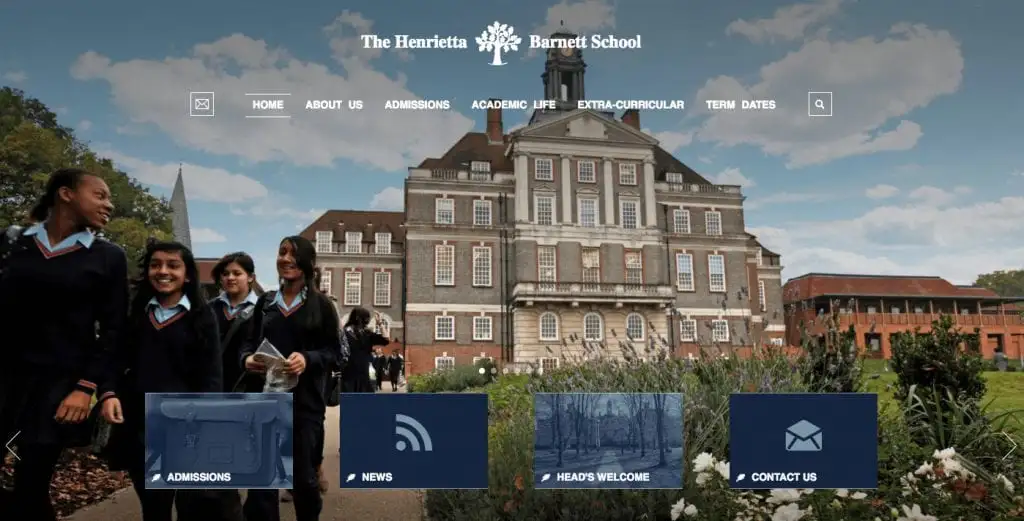Advance slideshow with right arrow
The height and width of the screenshot is (521, 1024).
[1010, 445]
